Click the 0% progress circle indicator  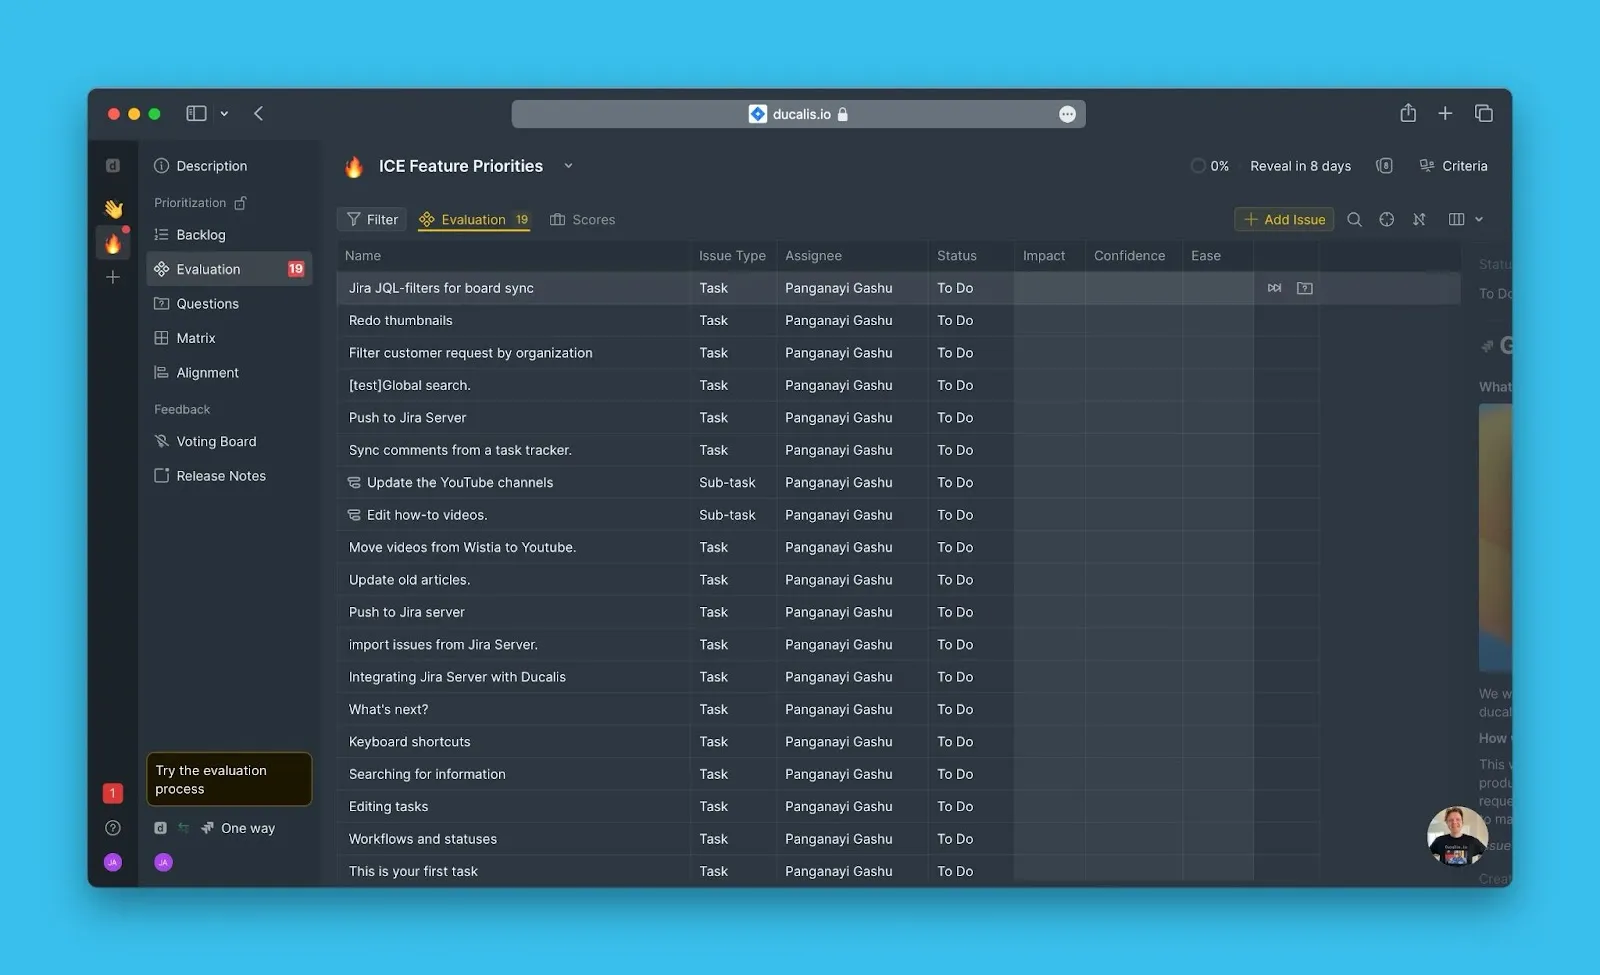[1198, 166]
